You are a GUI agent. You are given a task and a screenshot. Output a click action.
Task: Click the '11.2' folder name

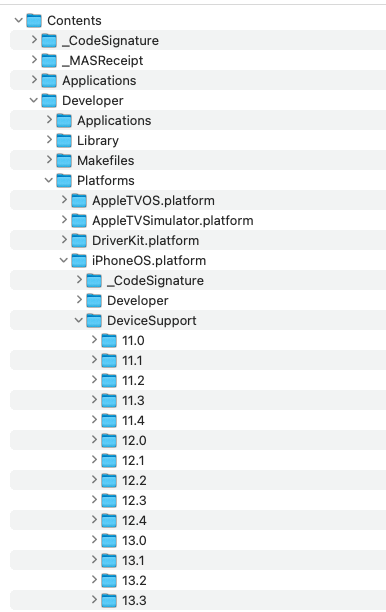coord(133,381)
